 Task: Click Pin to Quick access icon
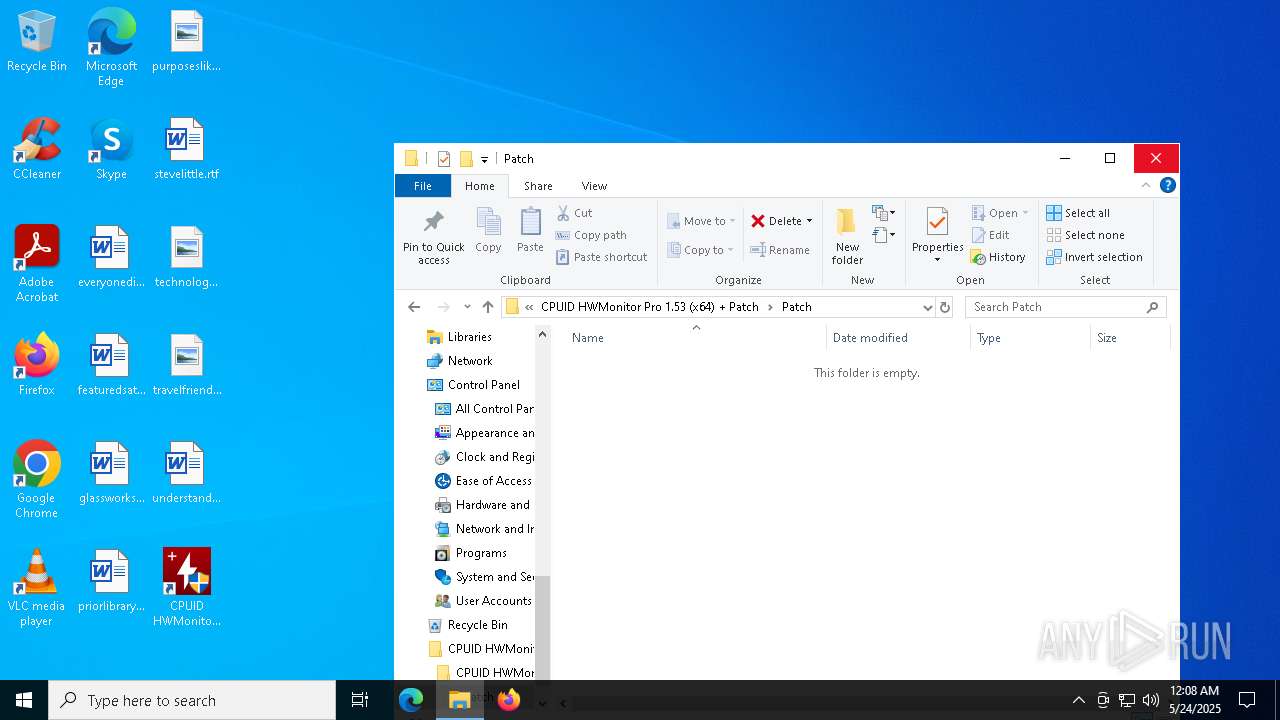click(x=434, y=222)
